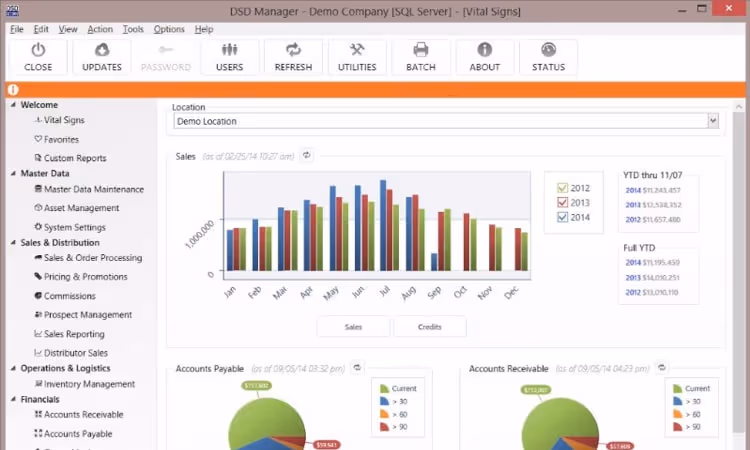Screen dimensions: 750x450
Task: Click the DSD Manager app icon in title bar
Action: click(x=12, y=11)
